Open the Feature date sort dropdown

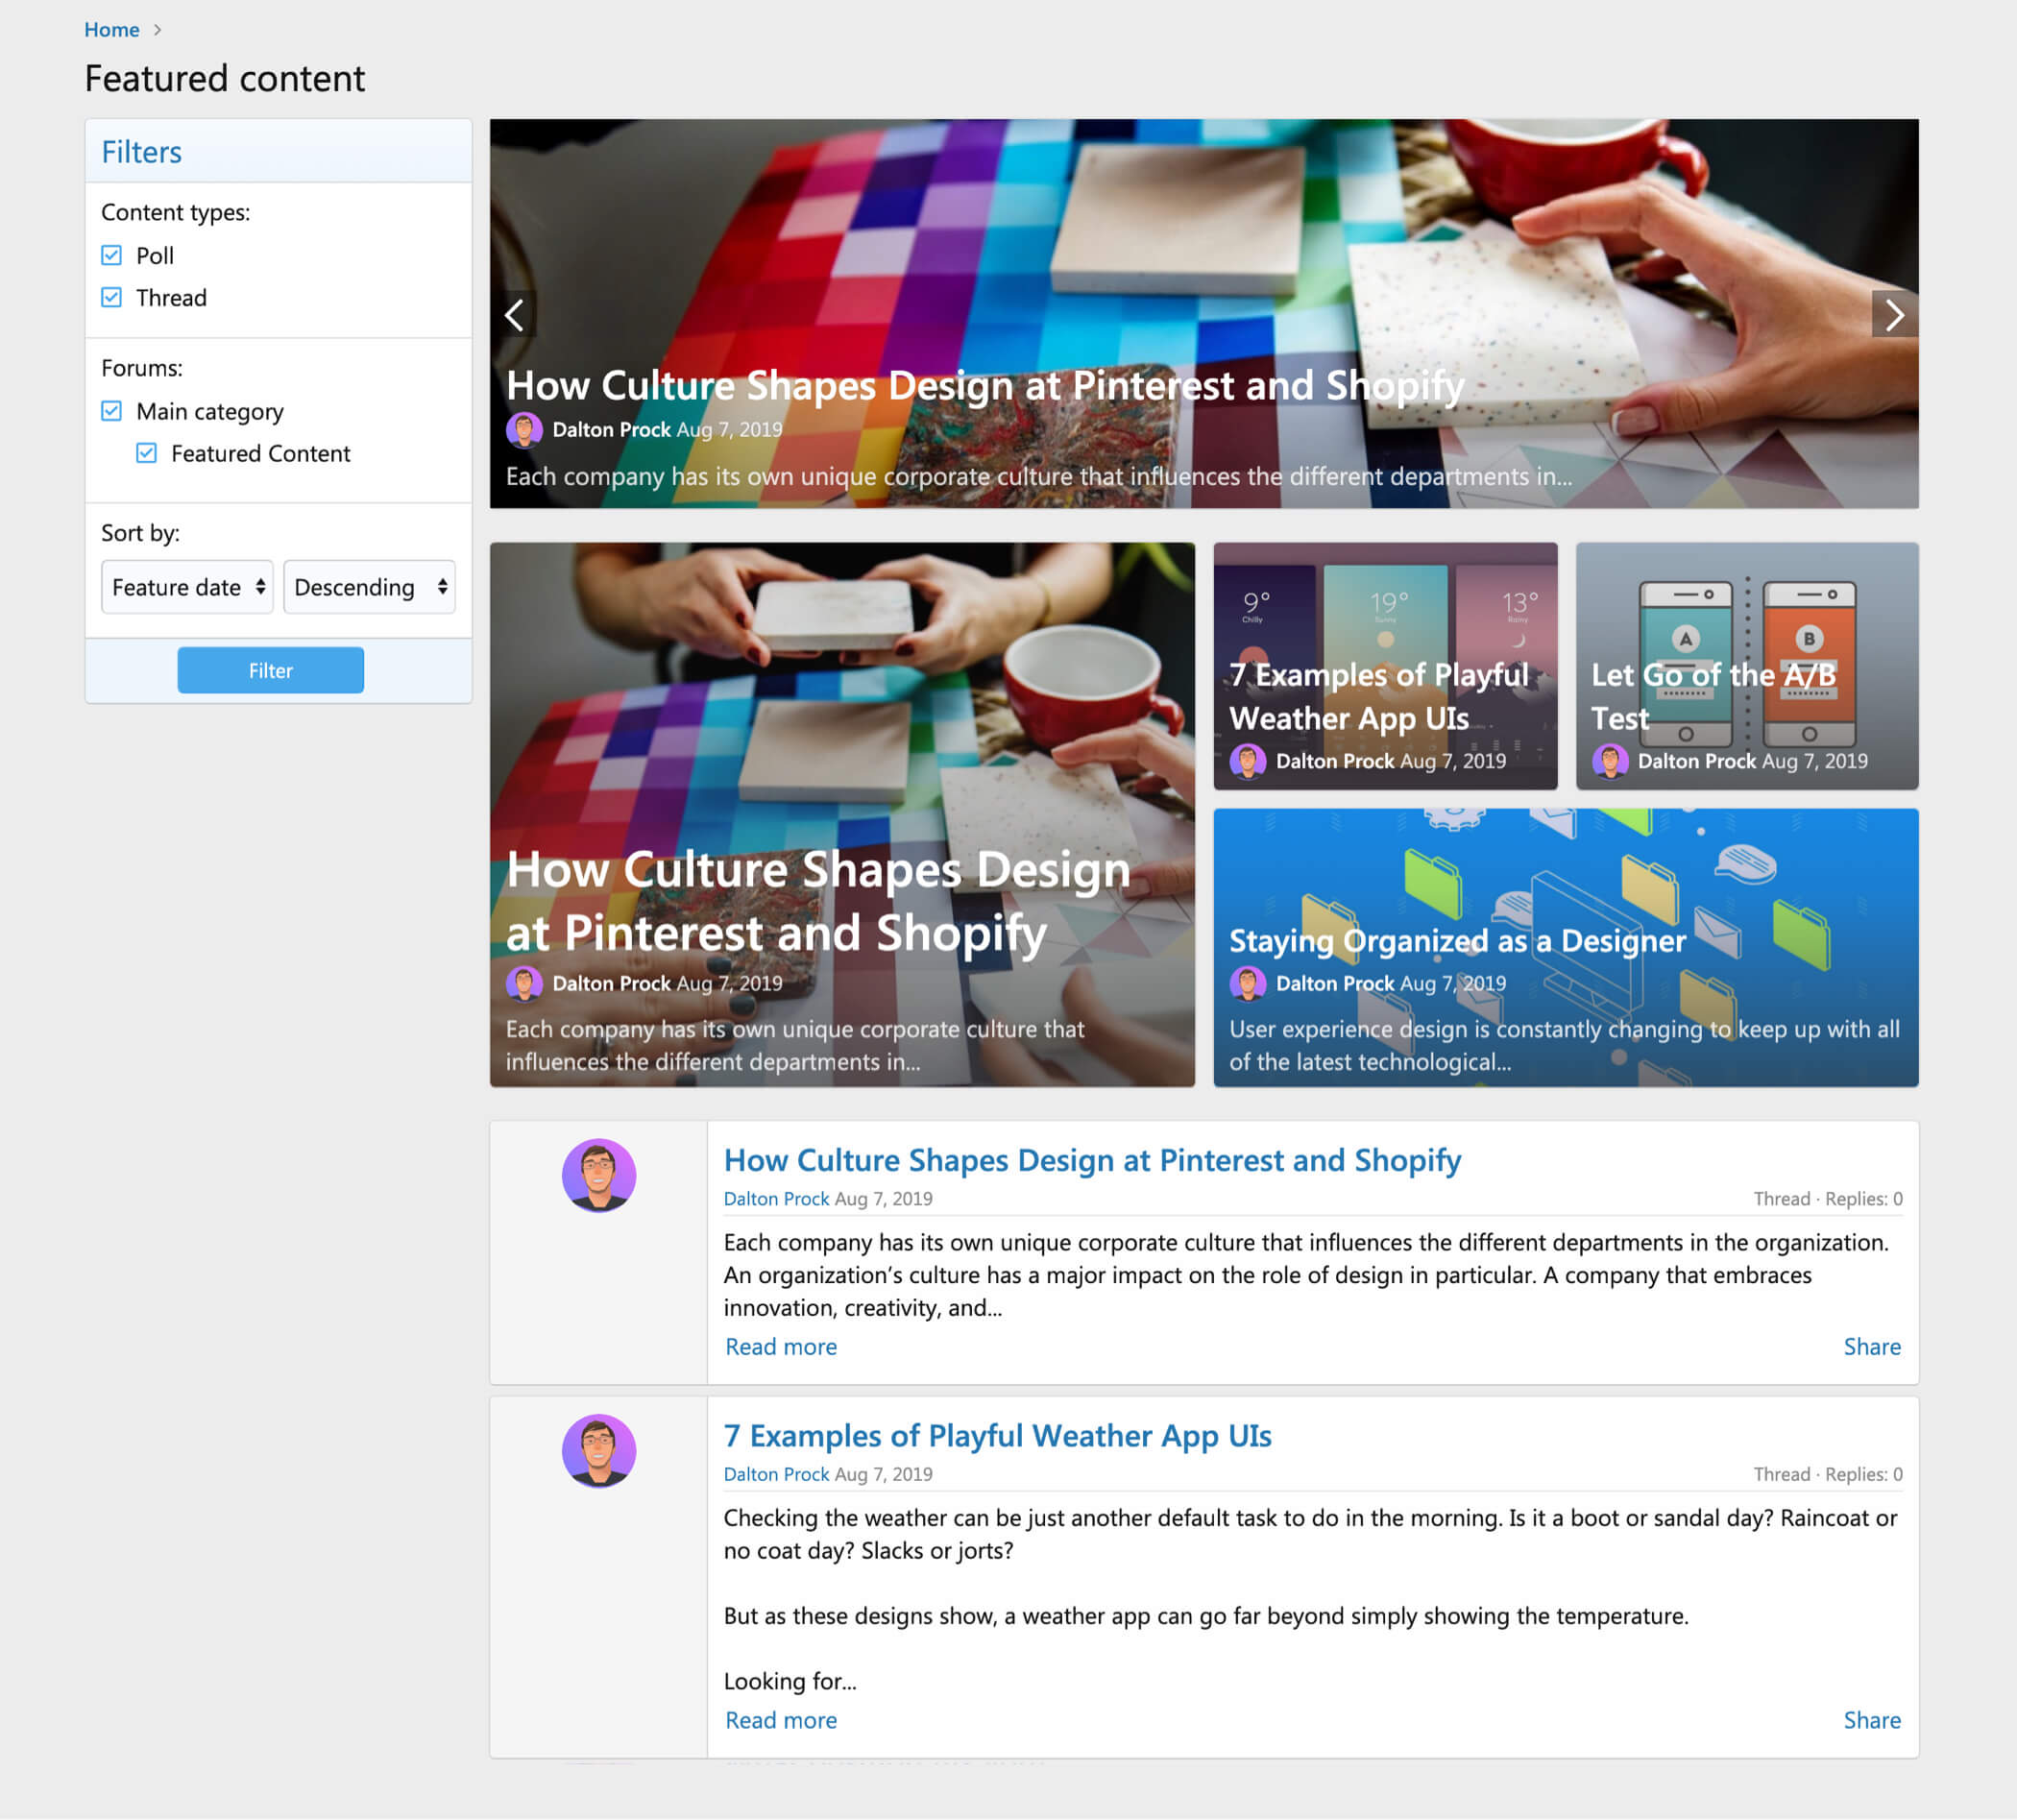tap(187, 587)
